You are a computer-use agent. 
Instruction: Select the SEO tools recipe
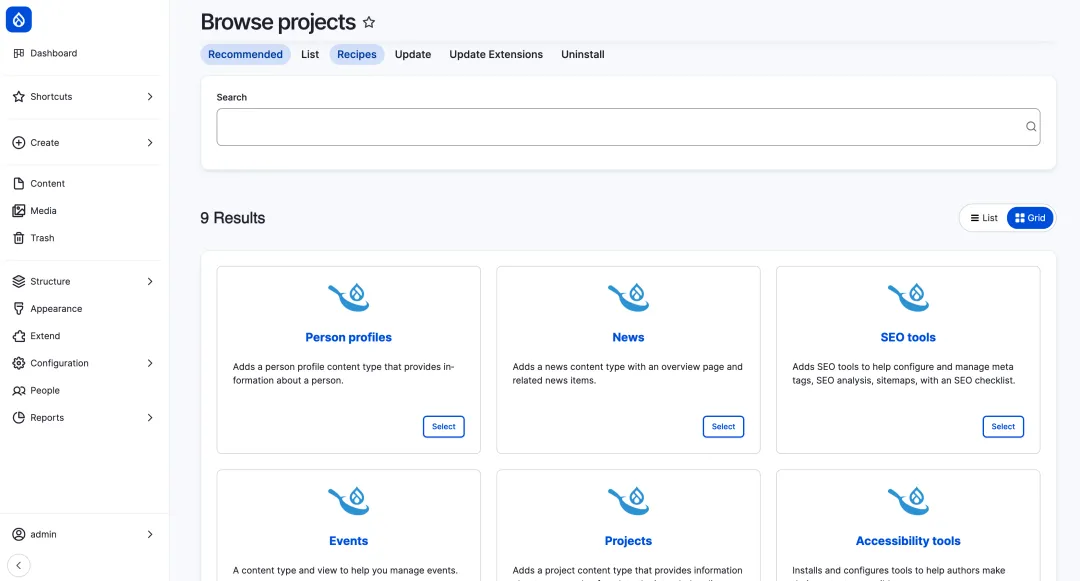[1003, 426]
